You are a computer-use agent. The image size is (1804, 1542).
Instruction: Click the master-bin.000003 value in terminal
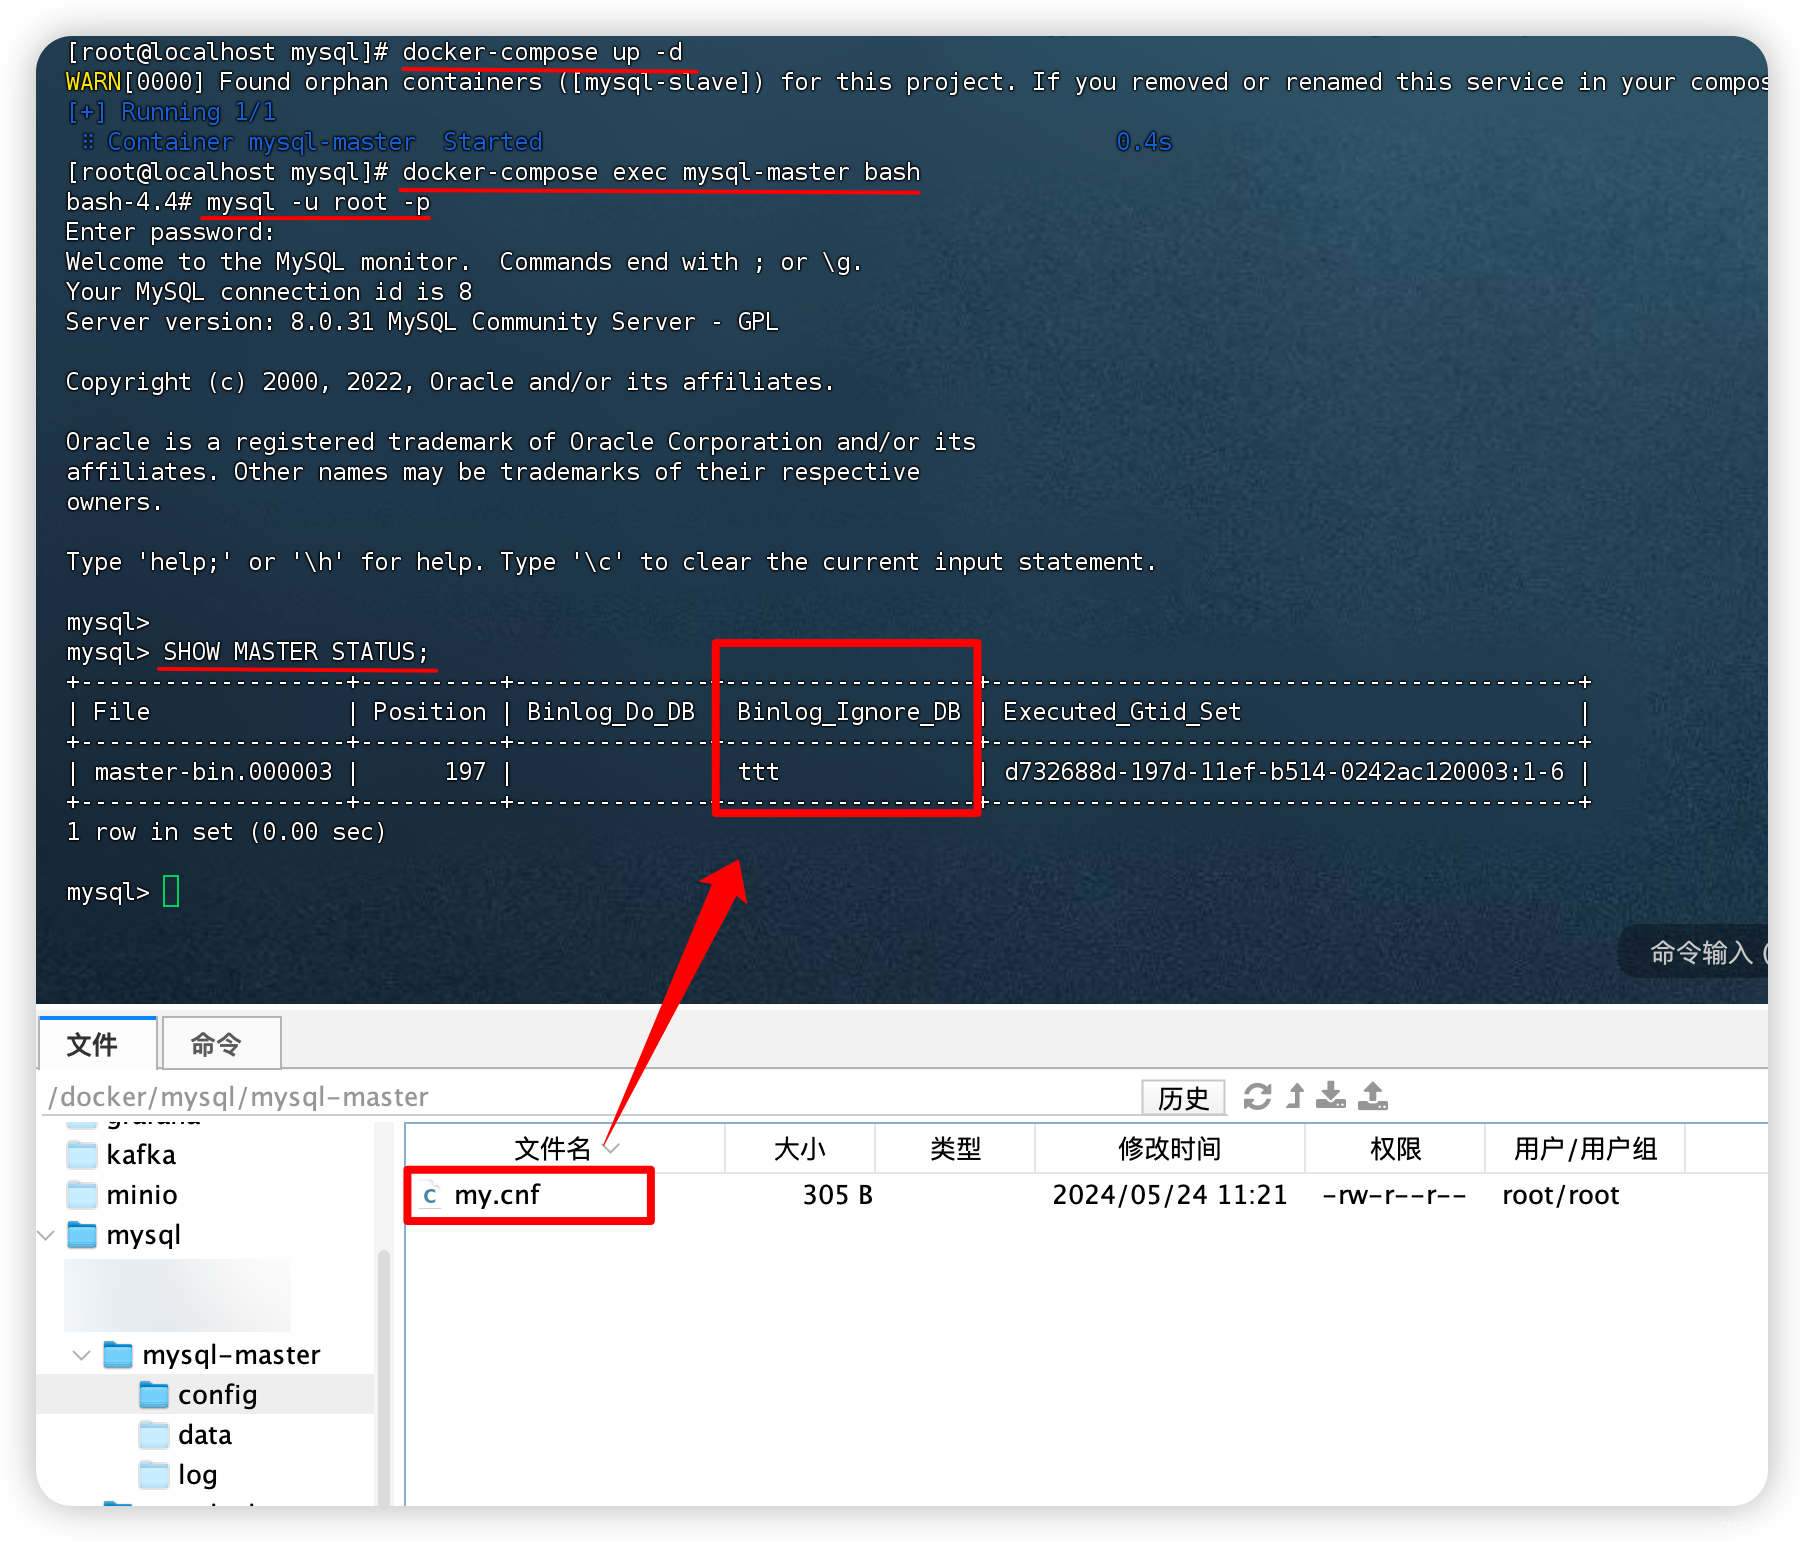(x=213, y=771)
